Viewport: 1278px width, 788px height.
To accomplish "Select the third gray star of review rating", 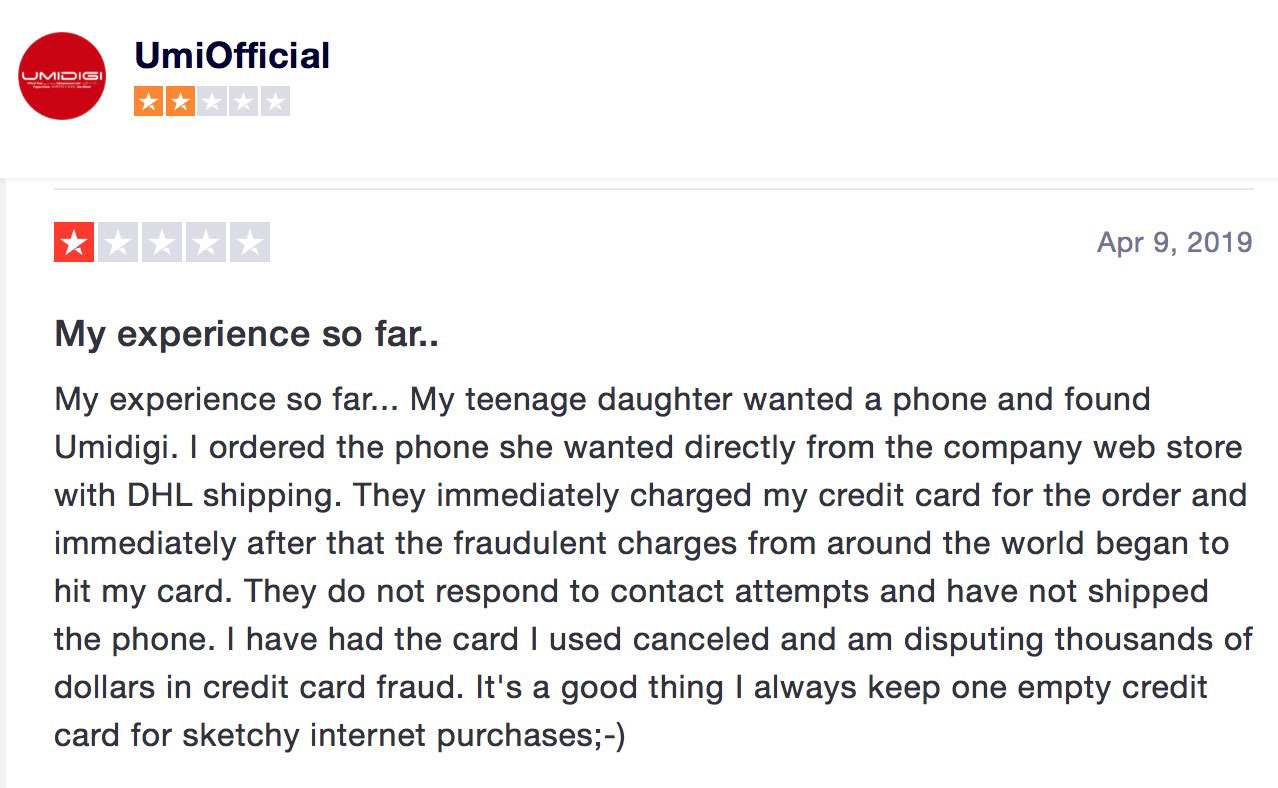I will [x=162, y=243].
